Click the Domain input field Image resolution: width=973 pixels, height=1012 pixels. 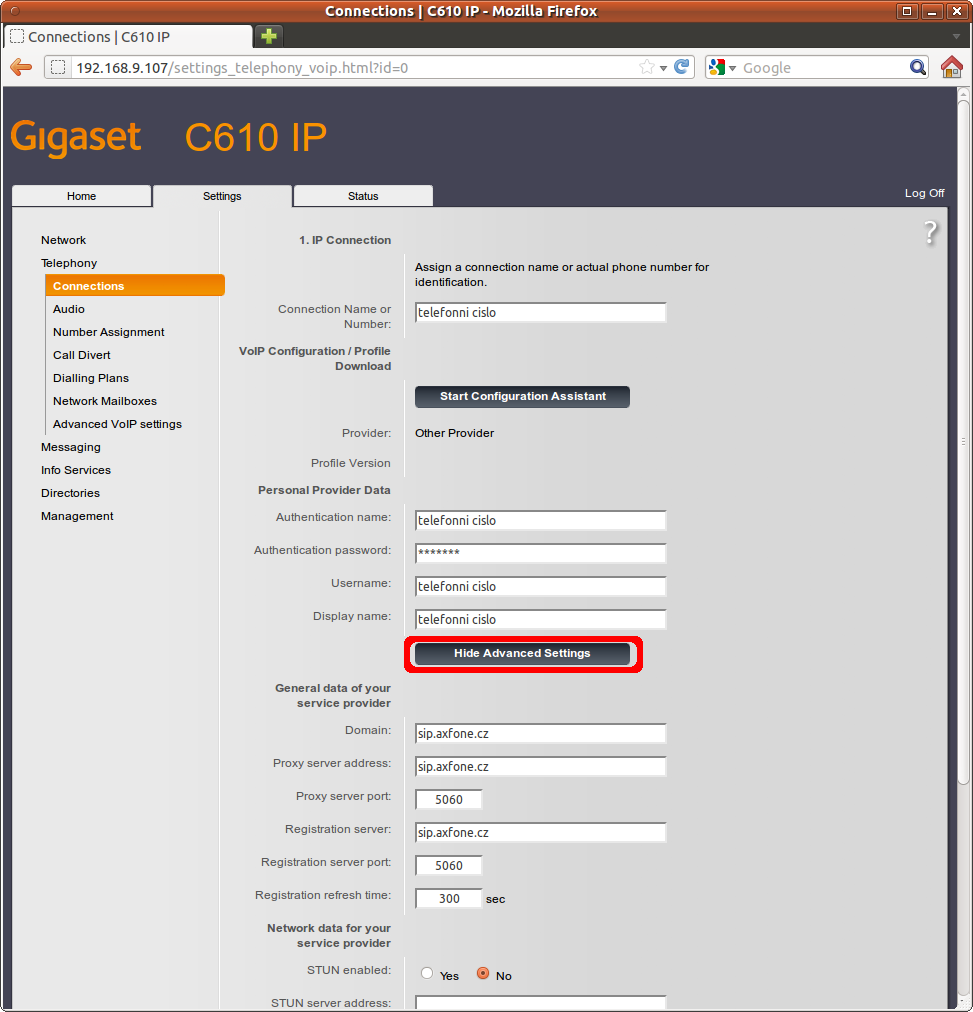540,734
